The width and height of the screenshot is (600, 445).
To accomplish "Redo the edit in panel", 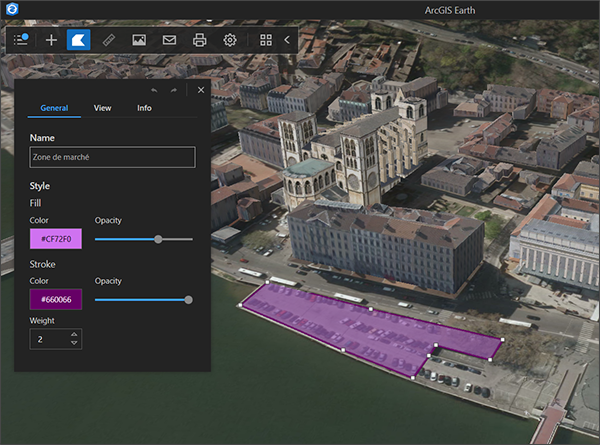I will 174,90.
